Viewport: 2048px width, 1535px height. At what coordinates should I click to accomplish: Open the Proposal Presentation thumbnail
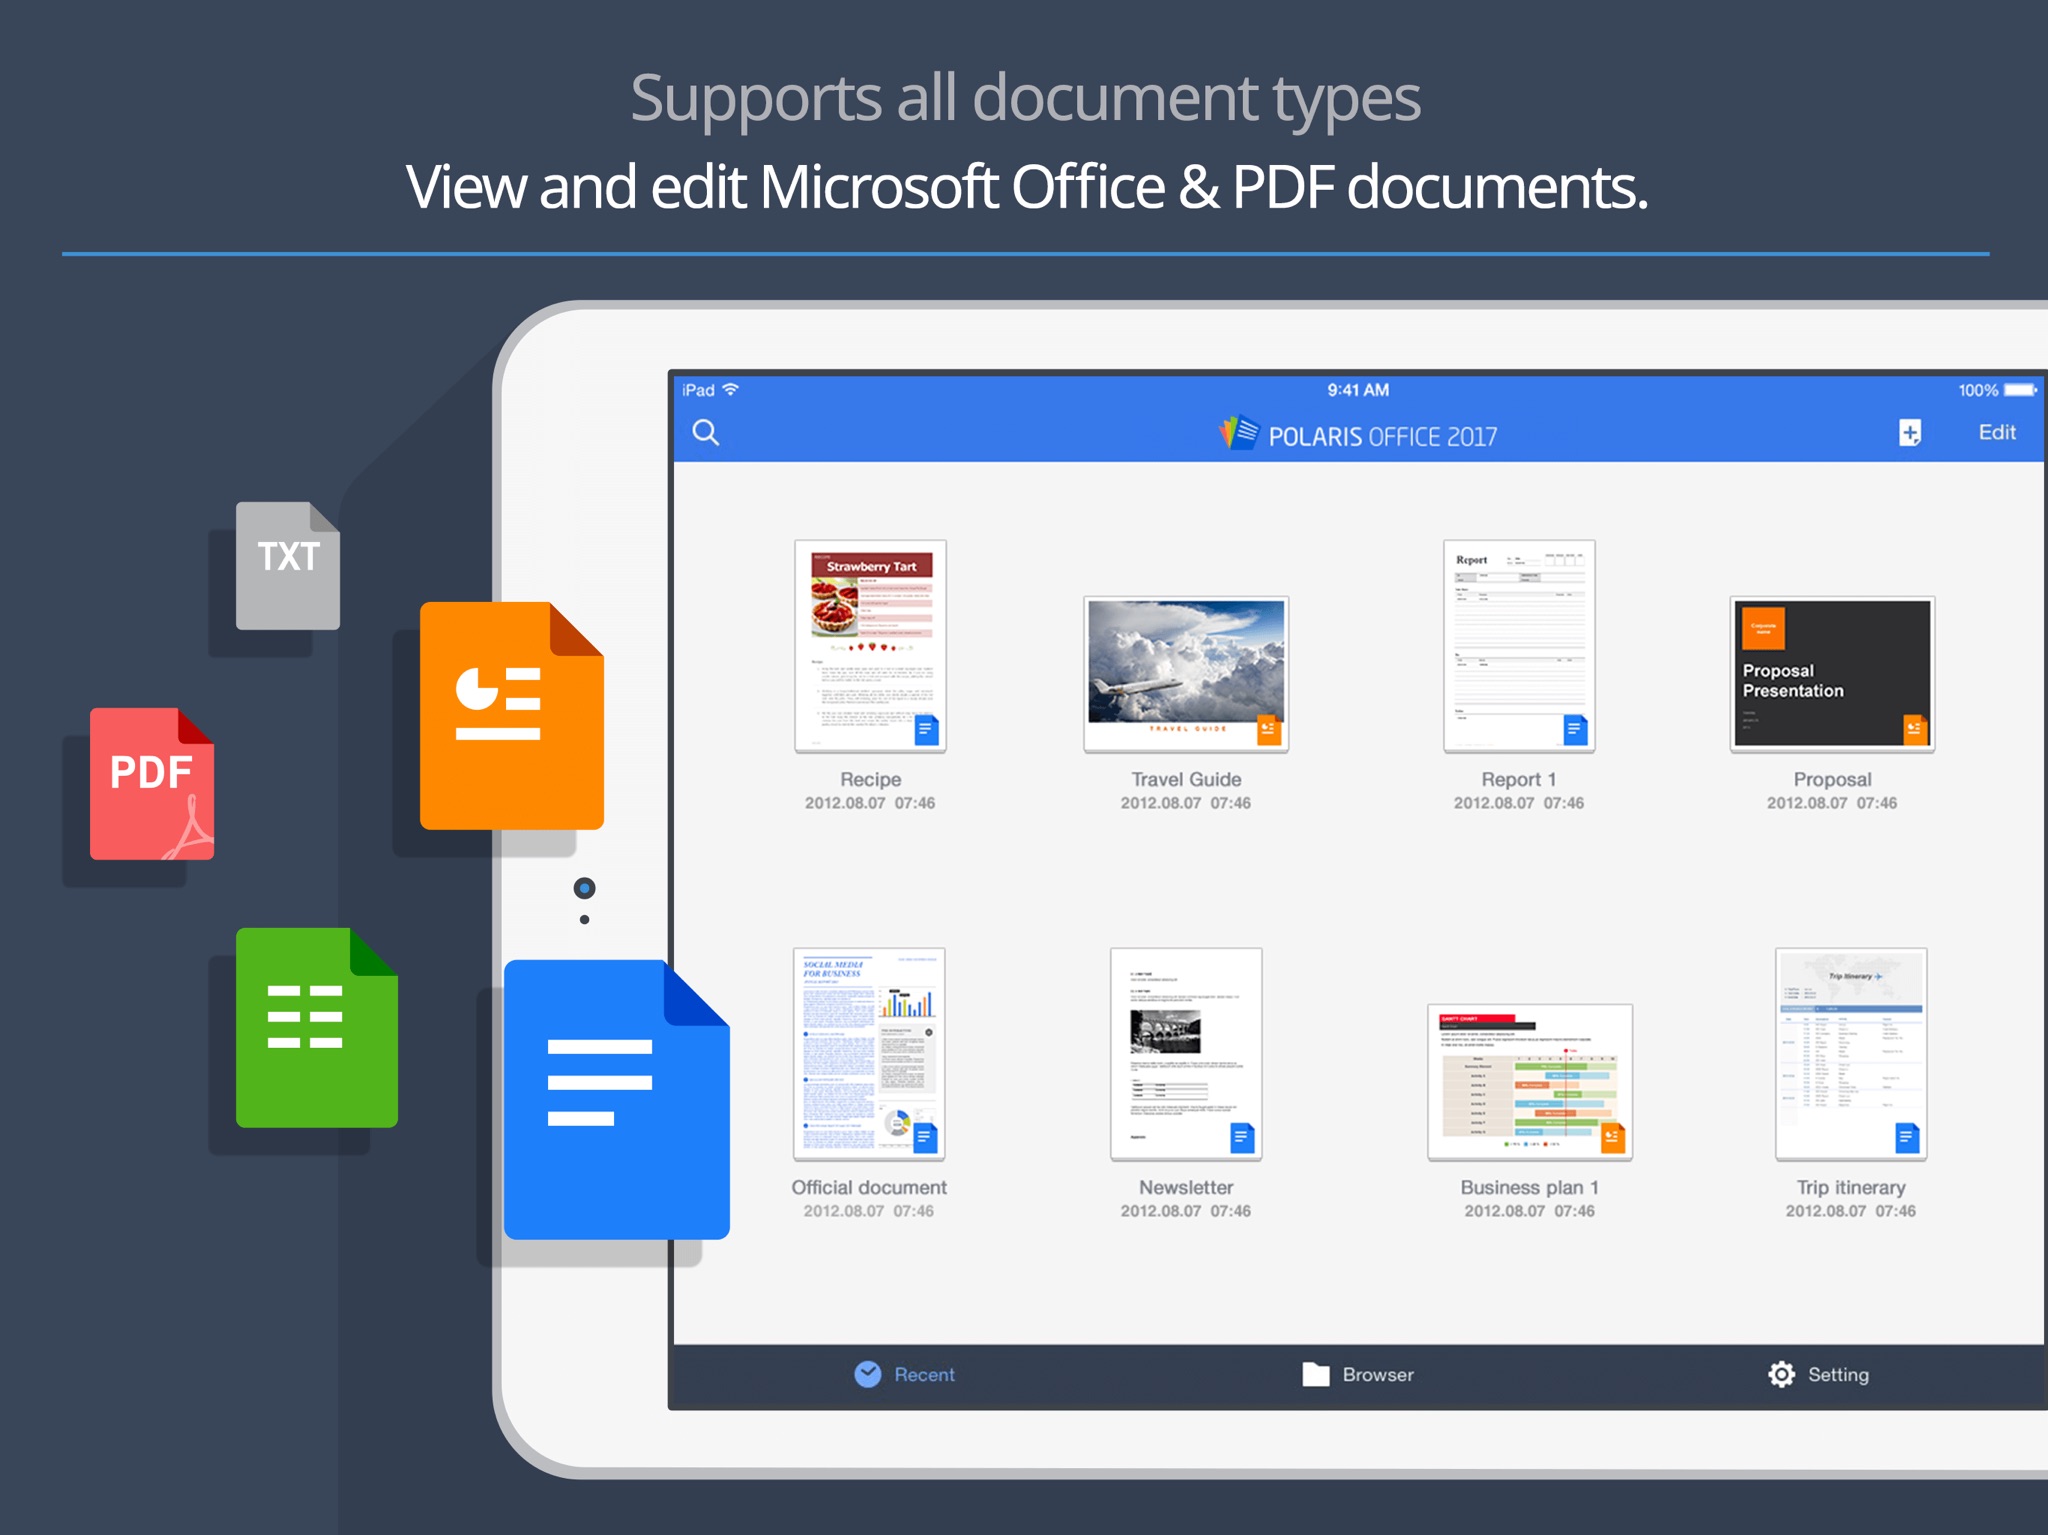pyautogui.click(x=1832, y=674)
